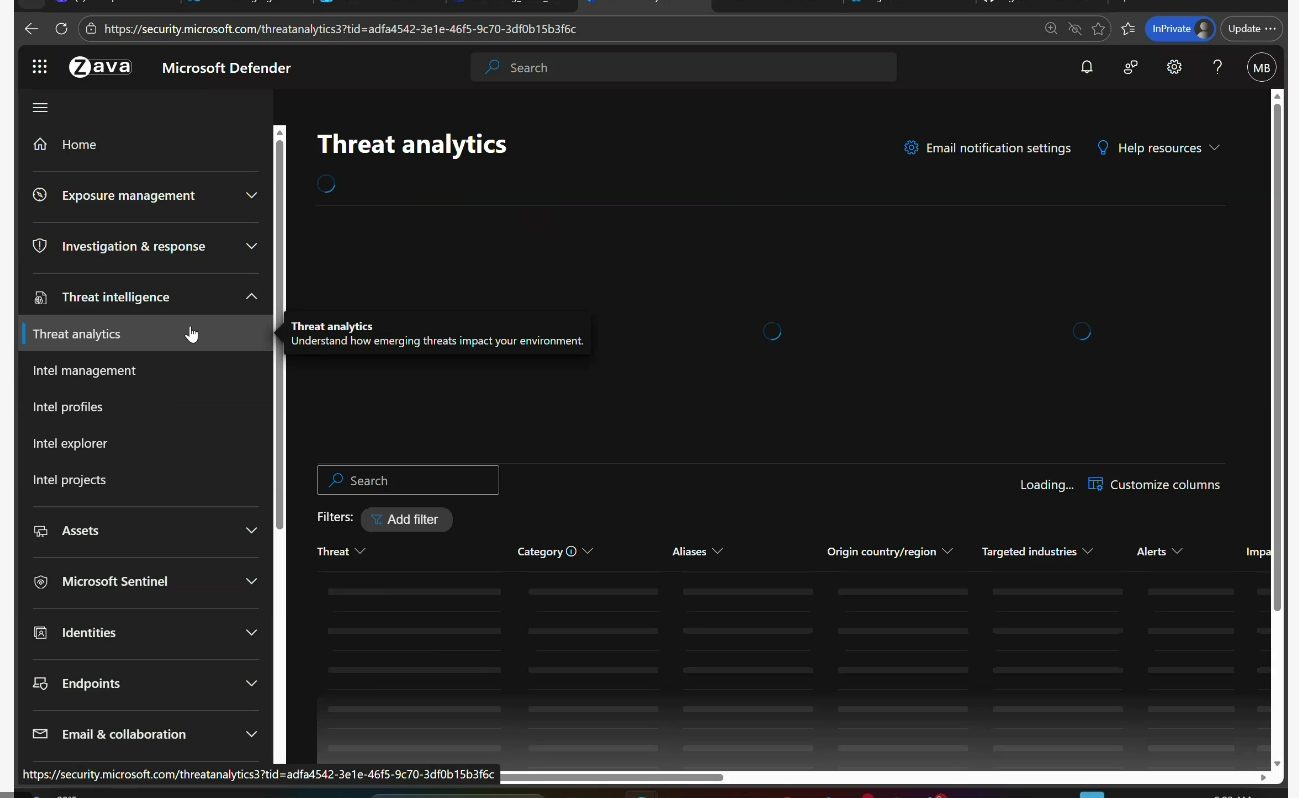Open the Help resources dropdown
The image size is (1299, 798).
pos(1159,148)
